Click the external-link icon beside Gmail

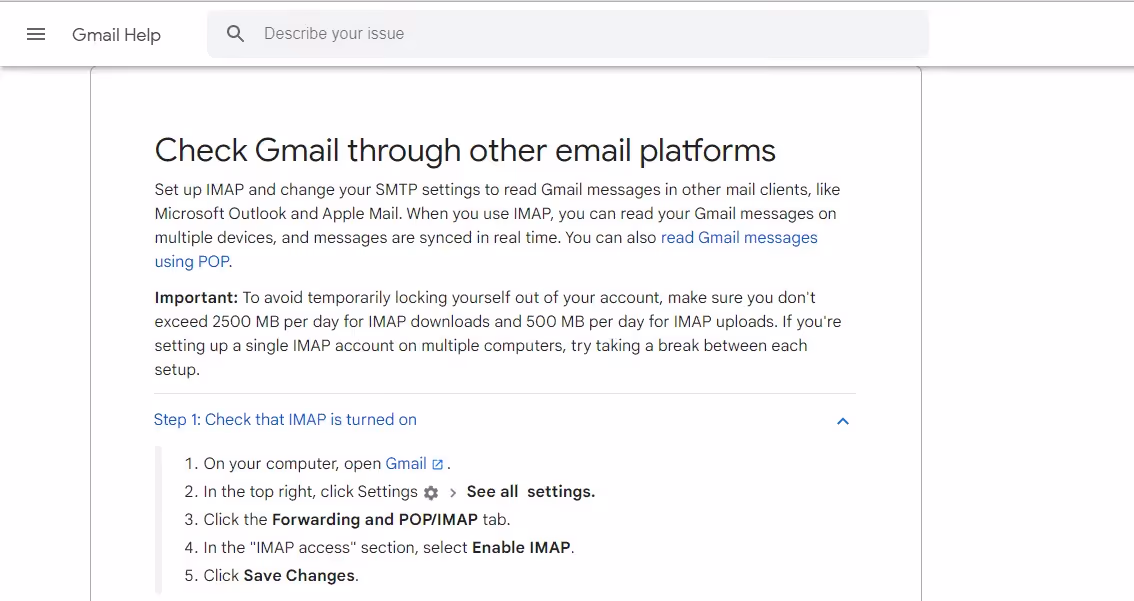438,464
